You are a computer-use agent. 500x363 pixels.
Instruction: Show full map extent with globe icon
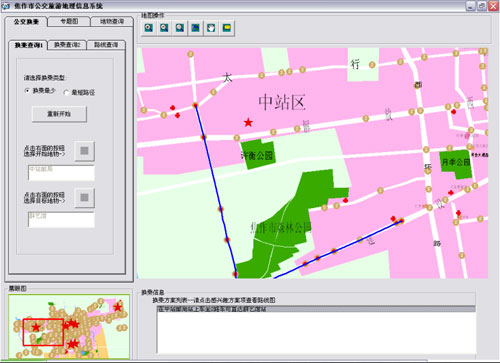click(195, 28)
